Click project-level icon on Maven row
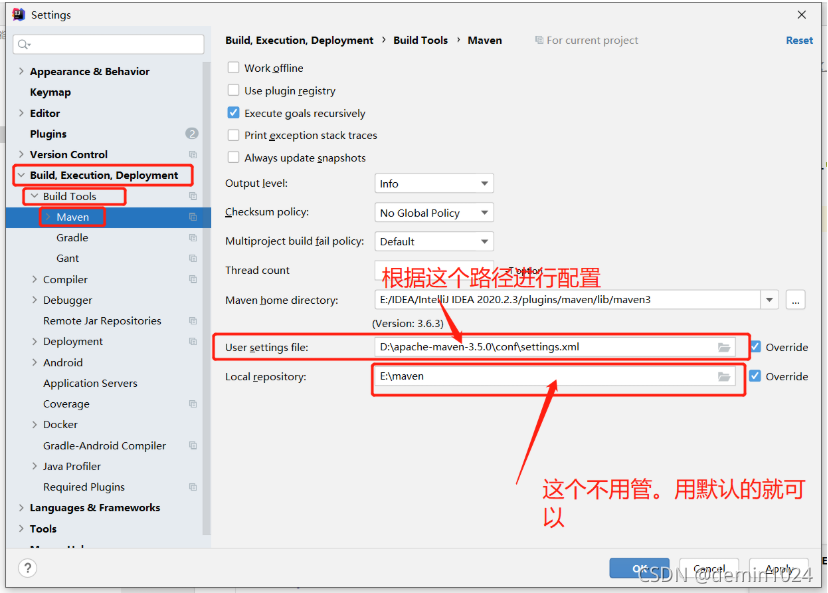This screenshot has height=593, width=828. coord(193,217)
